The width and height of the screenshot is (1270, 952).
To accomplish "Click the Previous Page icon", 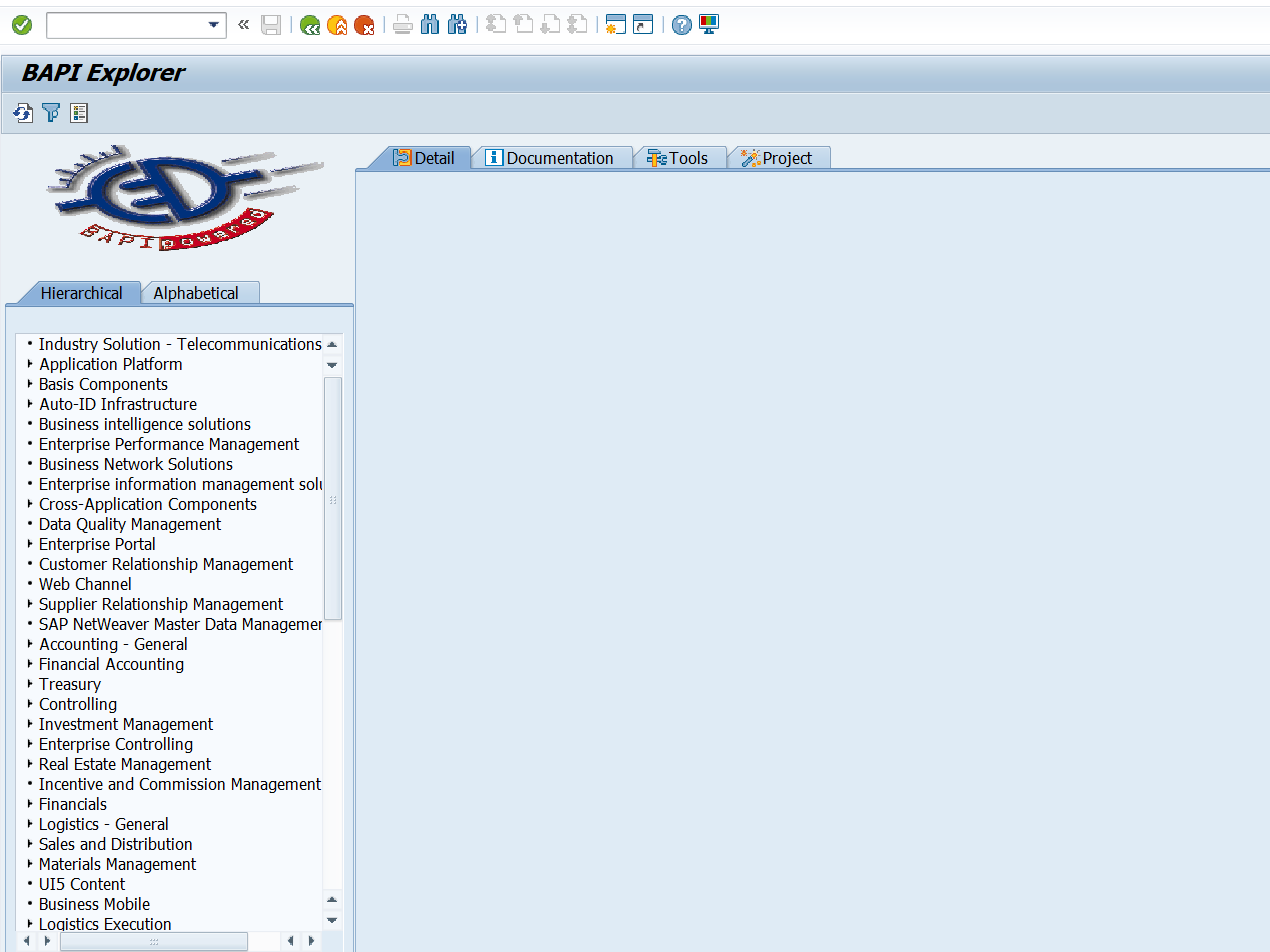I will (x=523, y=25).
